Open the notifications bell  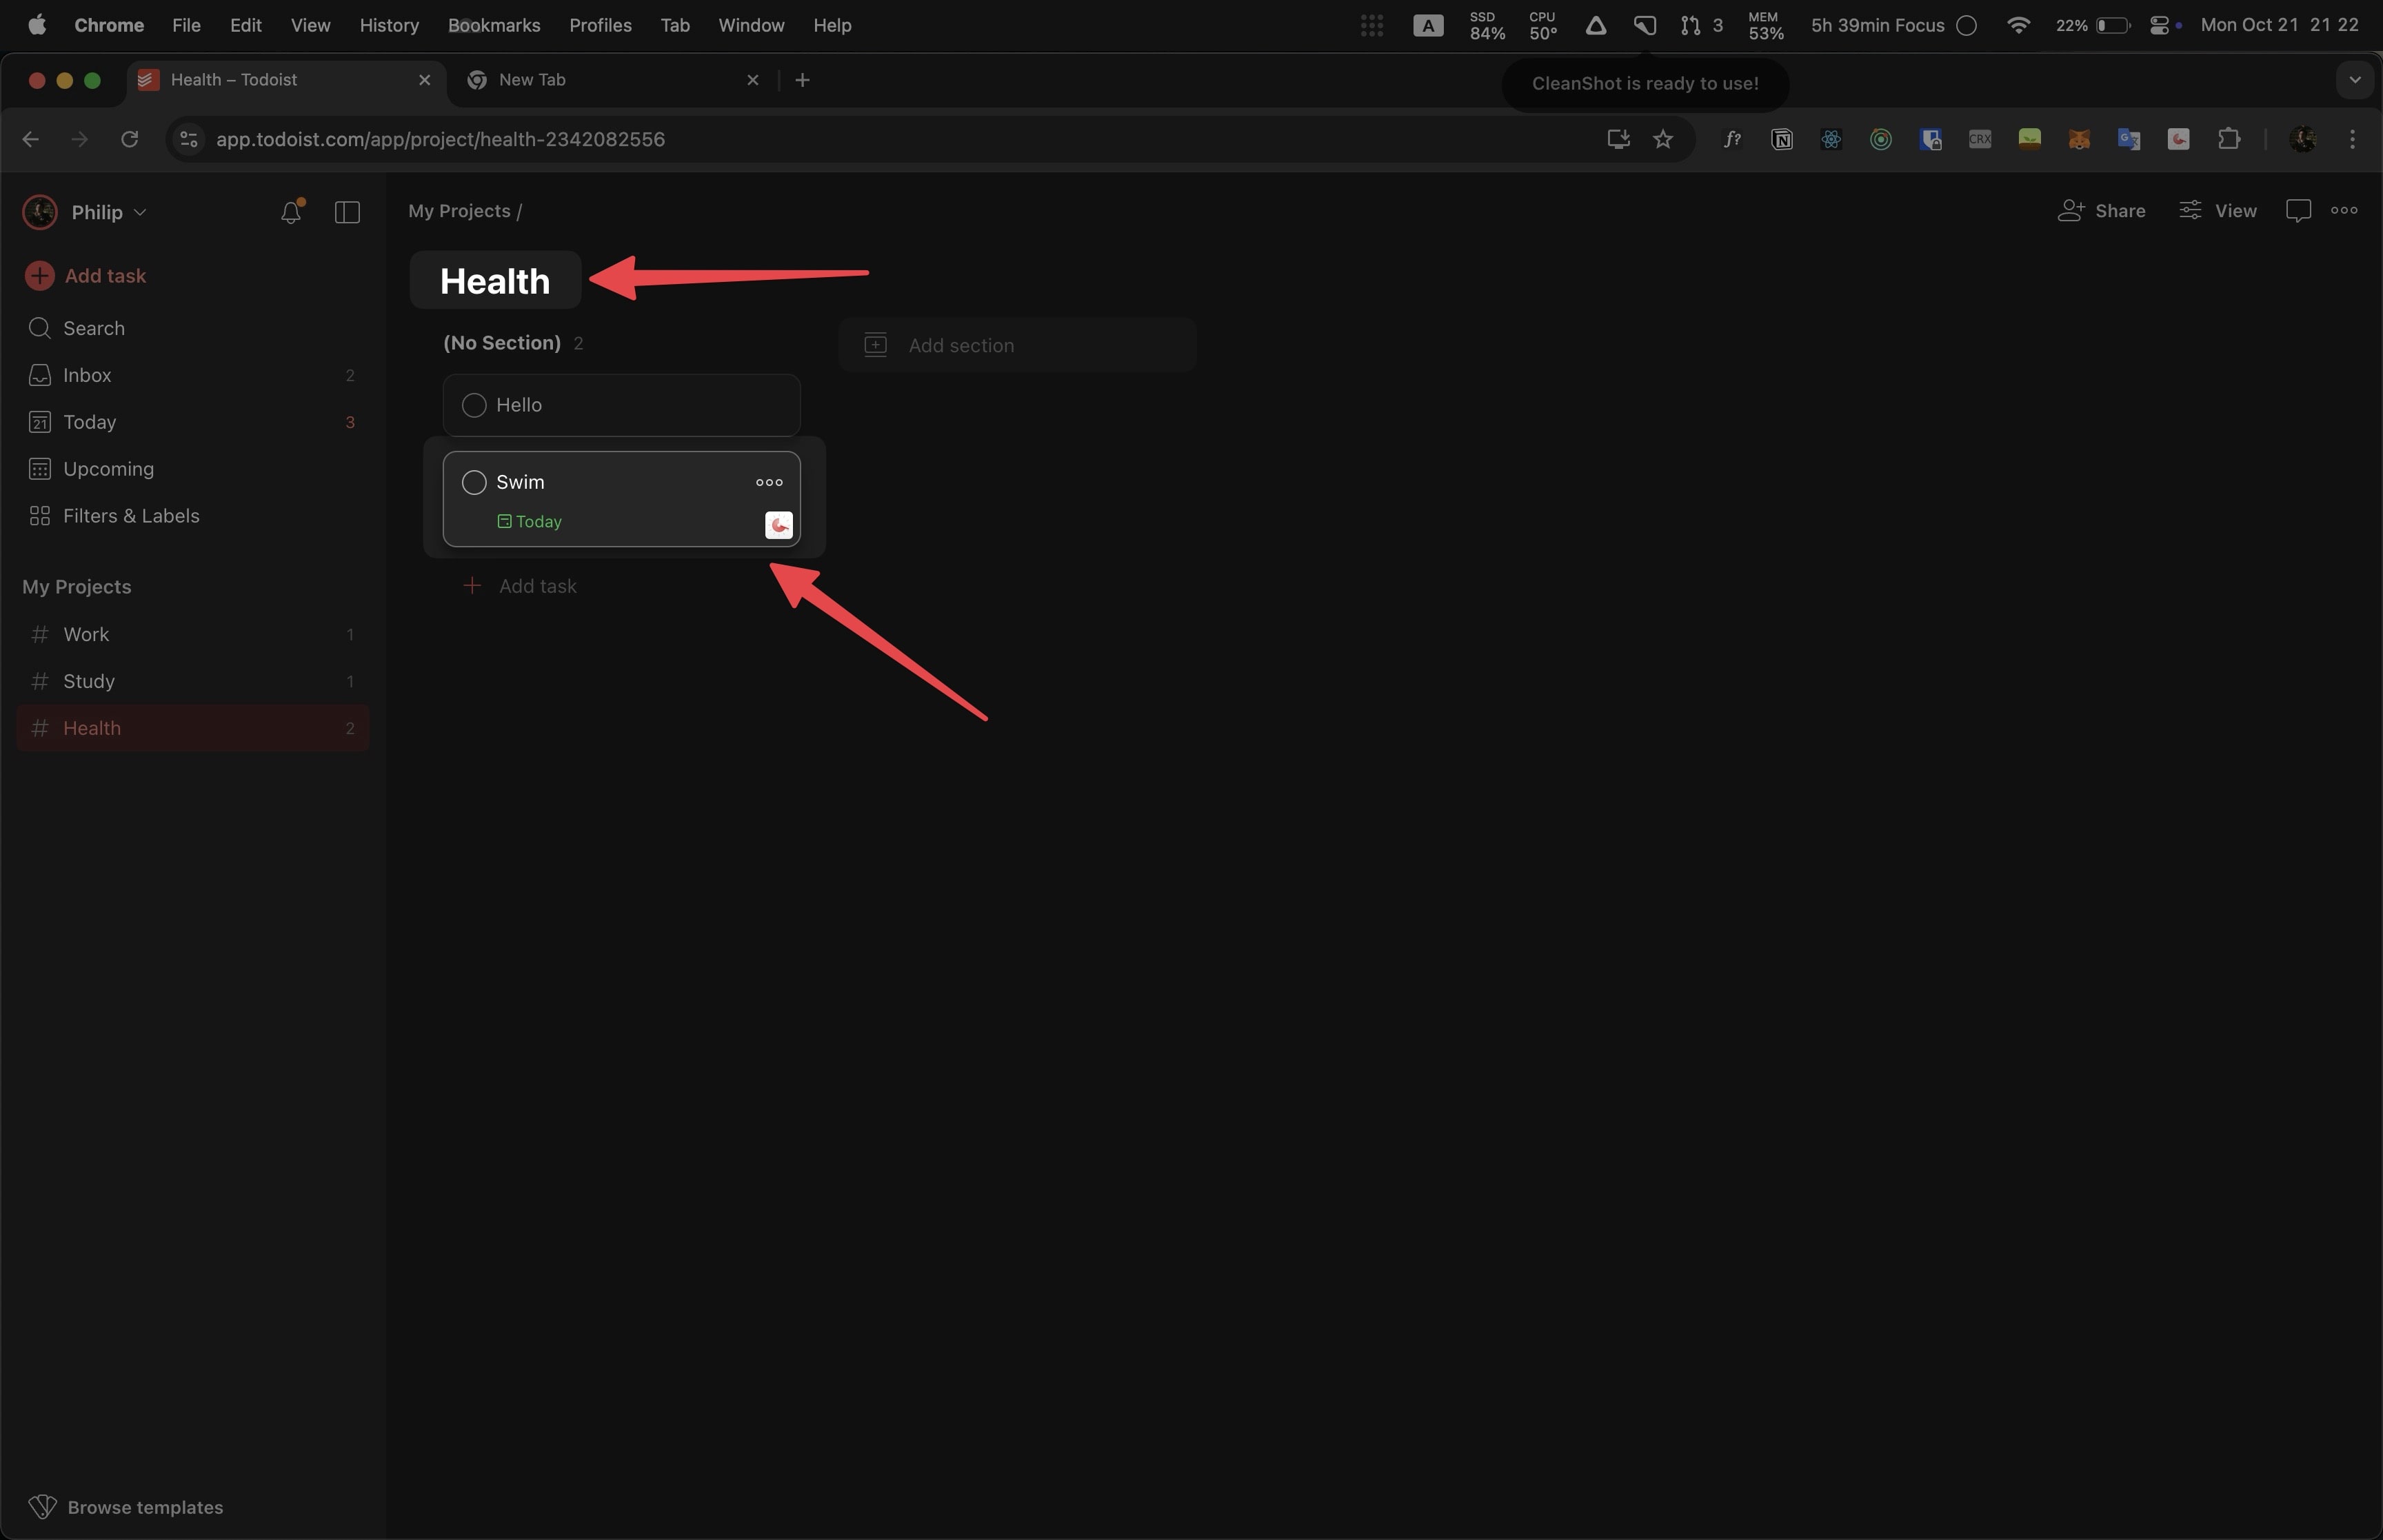click(291, 212)
